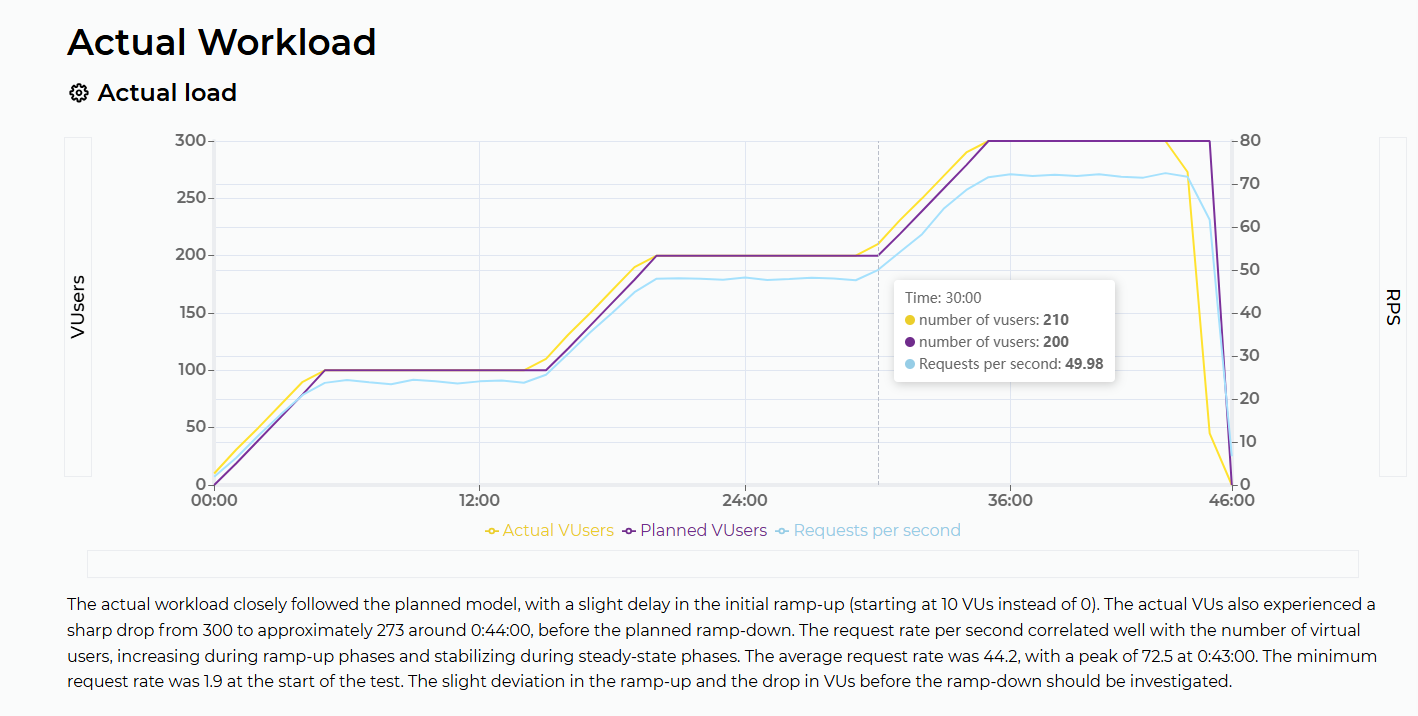Click the yellow Actual VUsers legend marker
This screenshot has width=1418, height=716.
pyautogui.click(x=492, y=531)
